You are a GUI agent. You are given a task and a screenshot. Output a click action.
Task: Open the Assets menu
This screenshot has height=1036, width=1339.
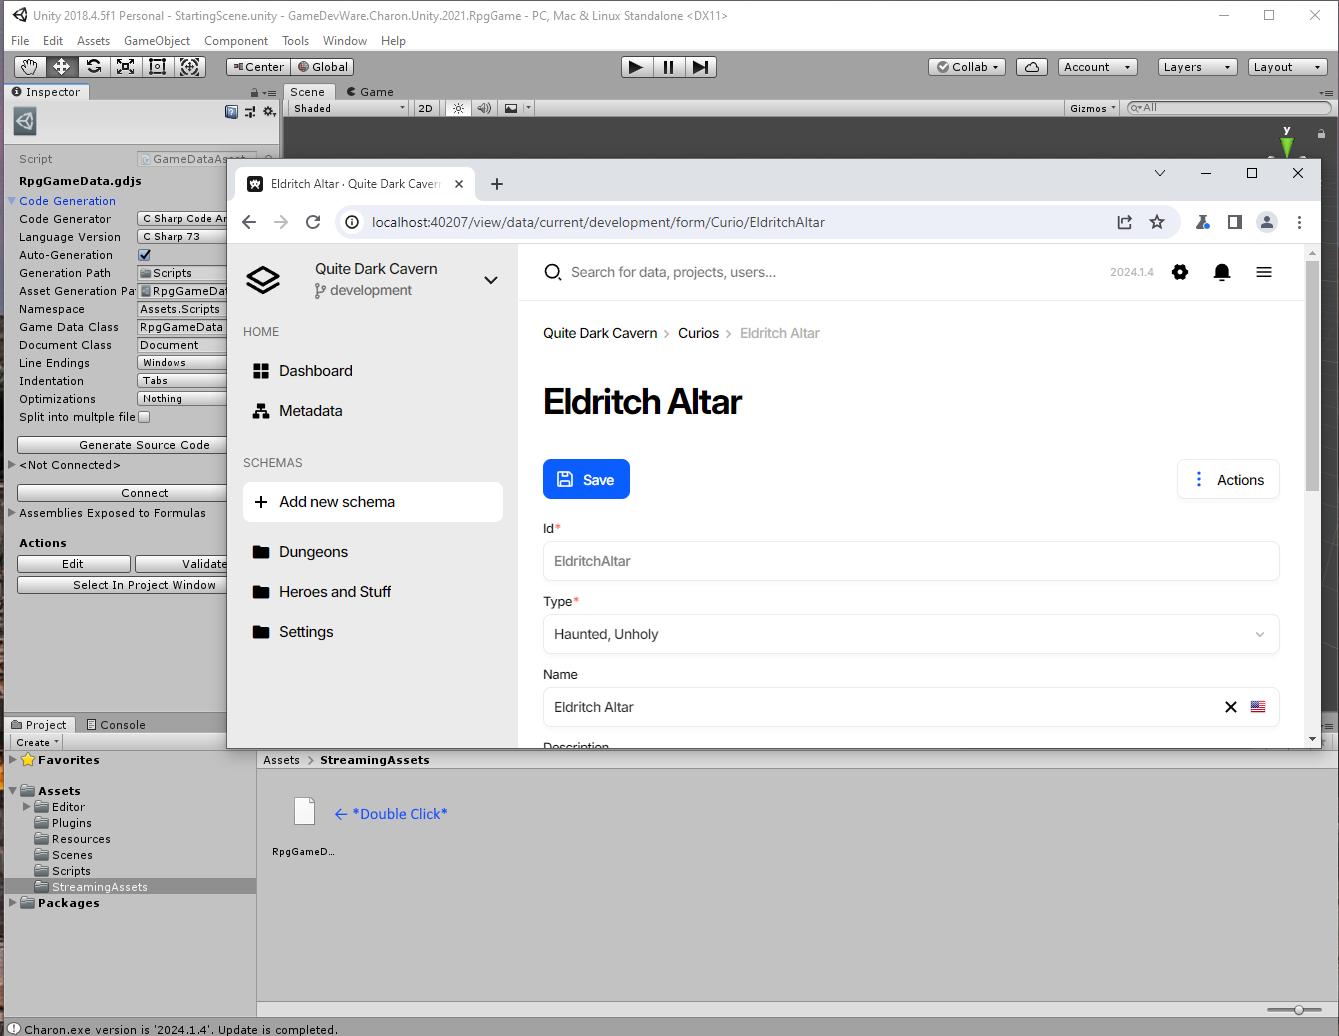(x=93, y=41)
